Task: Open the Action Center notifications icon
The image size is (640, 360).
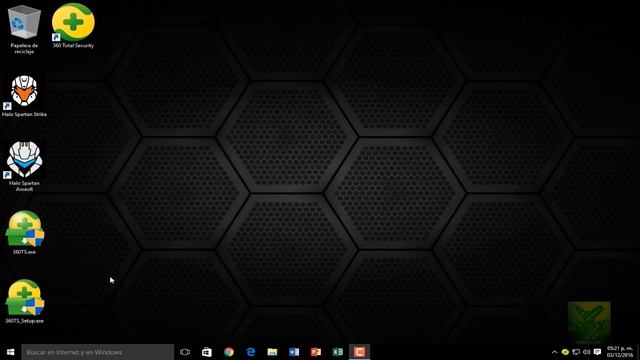Action: point(598,352)
